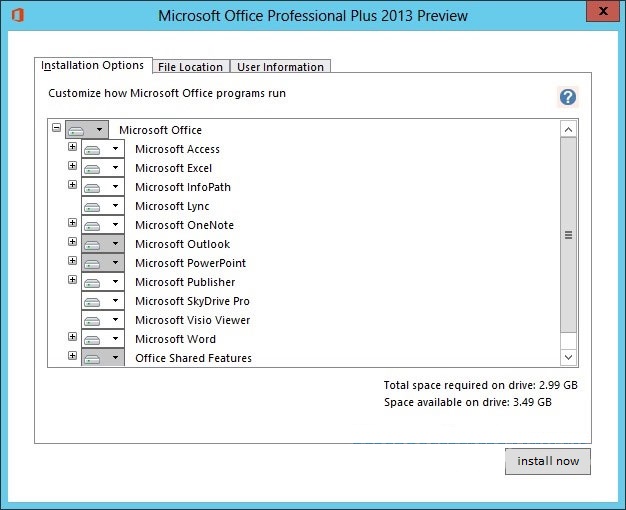Screen dimensions: 626x510
Task: Select the Office Shared Features label
Action: (194, 358)
